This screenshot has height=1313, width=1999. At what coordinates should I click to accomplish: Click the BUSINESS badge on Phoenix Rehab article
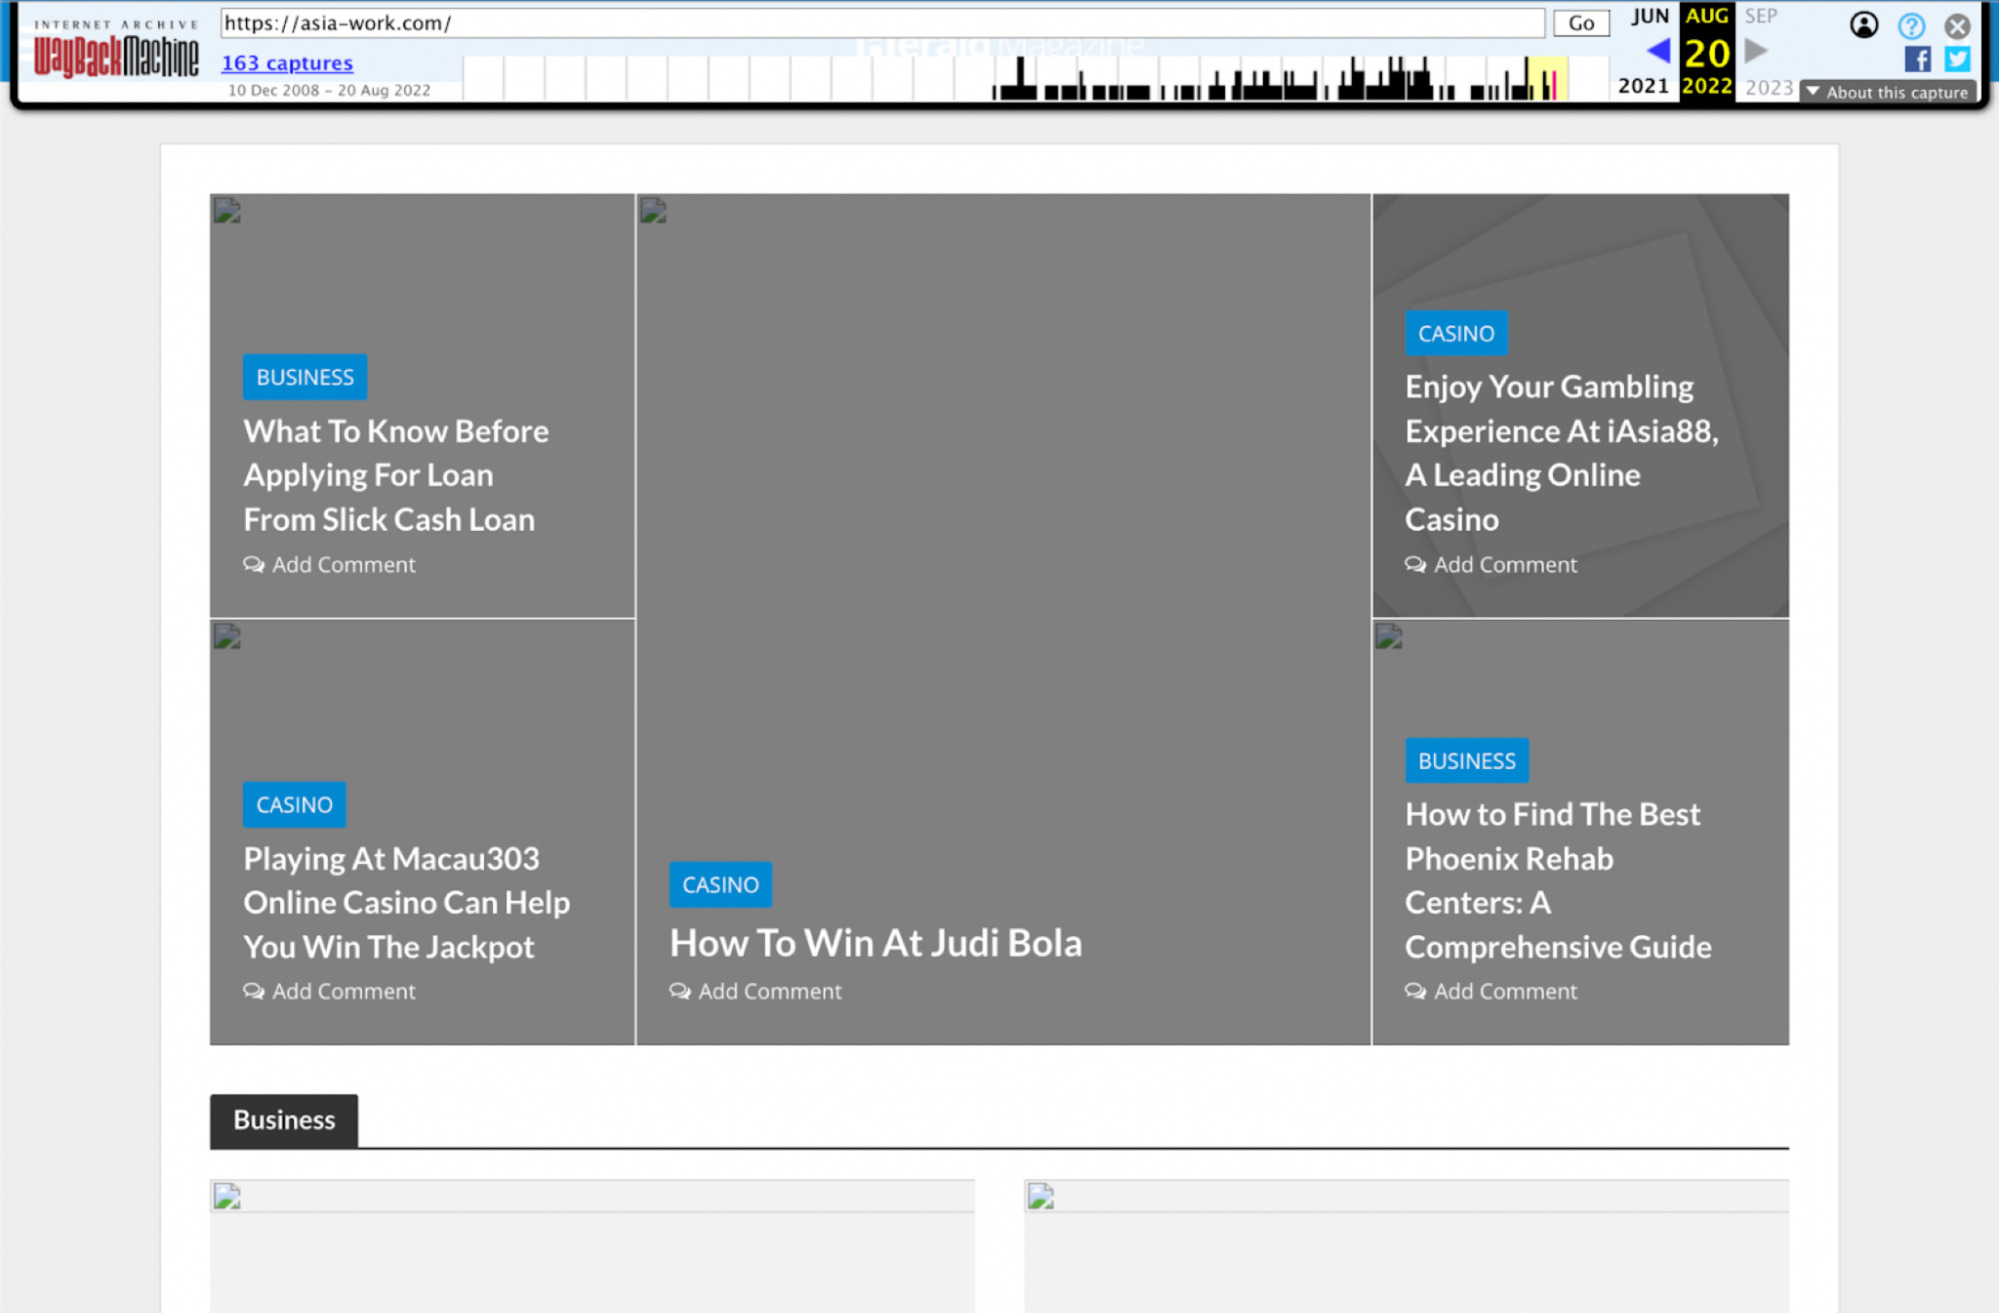[1466, 760]
